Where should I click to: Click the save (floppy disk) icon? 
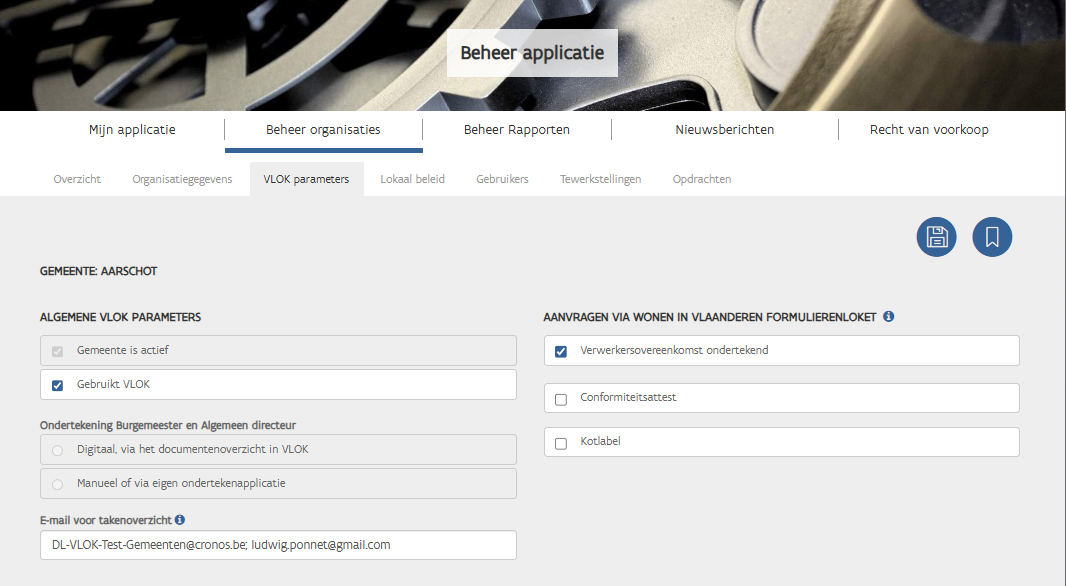(x=936, y=237)
